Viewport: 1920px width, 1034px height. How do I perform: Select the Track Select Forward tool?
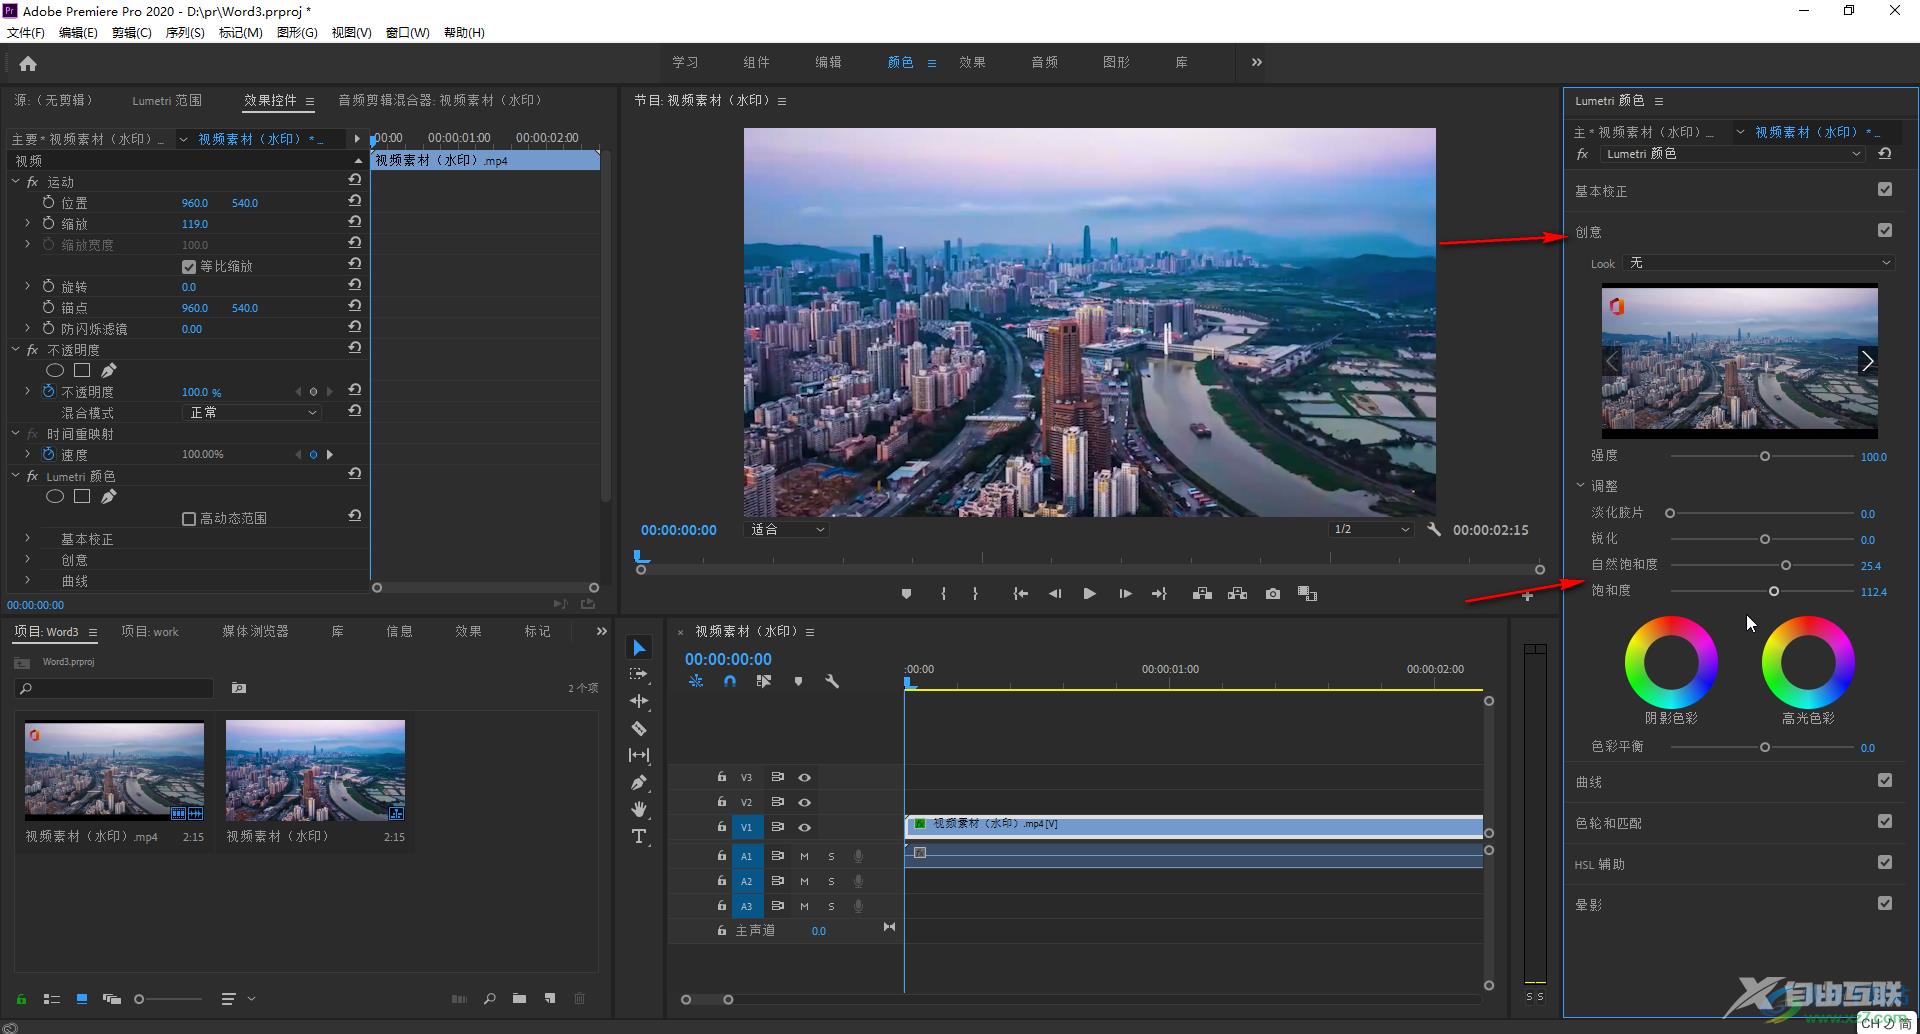coord(639,675)
